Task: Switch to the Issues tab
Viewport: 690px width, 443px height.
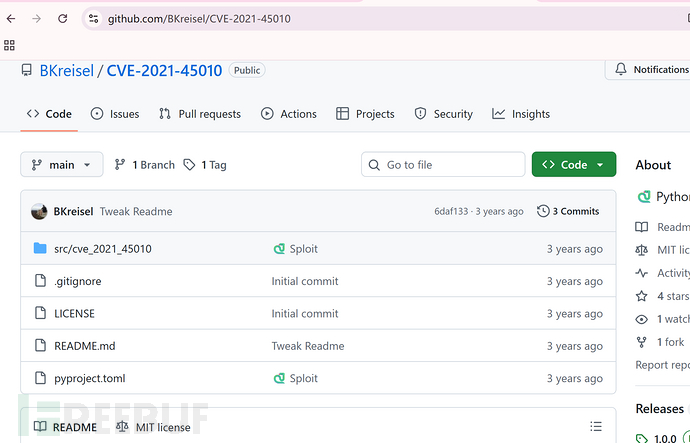Action: pos(115,114)
